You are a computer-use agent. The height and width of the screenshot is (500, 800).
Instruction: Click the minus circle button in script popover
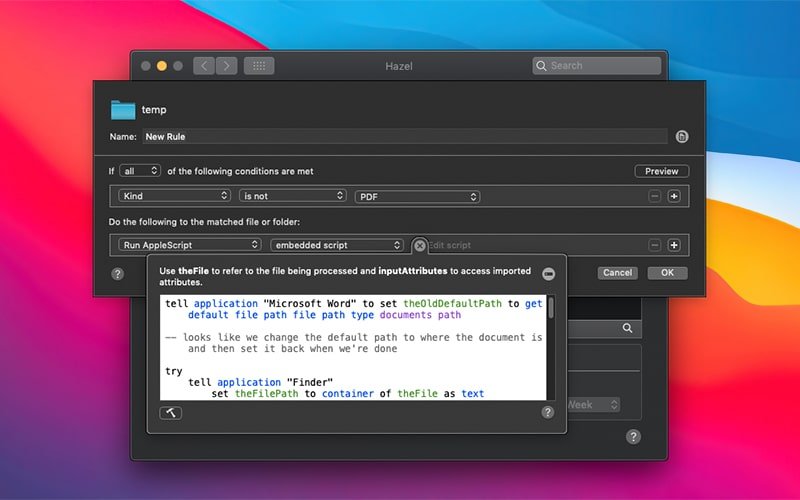pos(548,274)
